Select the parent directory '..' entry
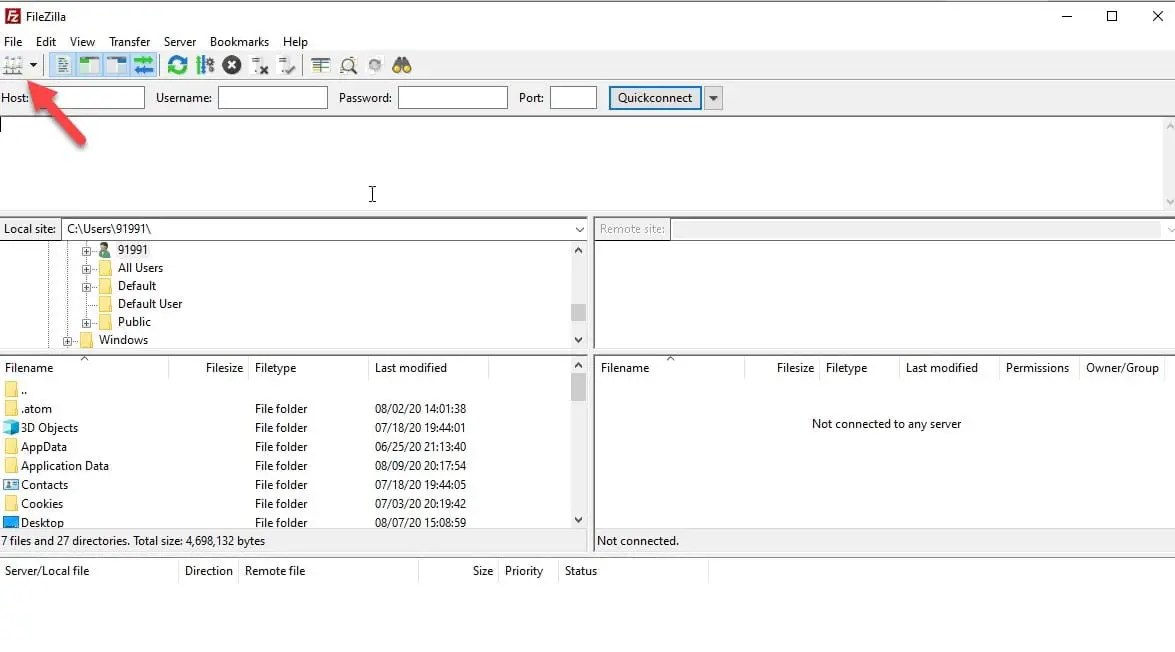Screen dimensions: 1175x652 [x=285, y=390]
